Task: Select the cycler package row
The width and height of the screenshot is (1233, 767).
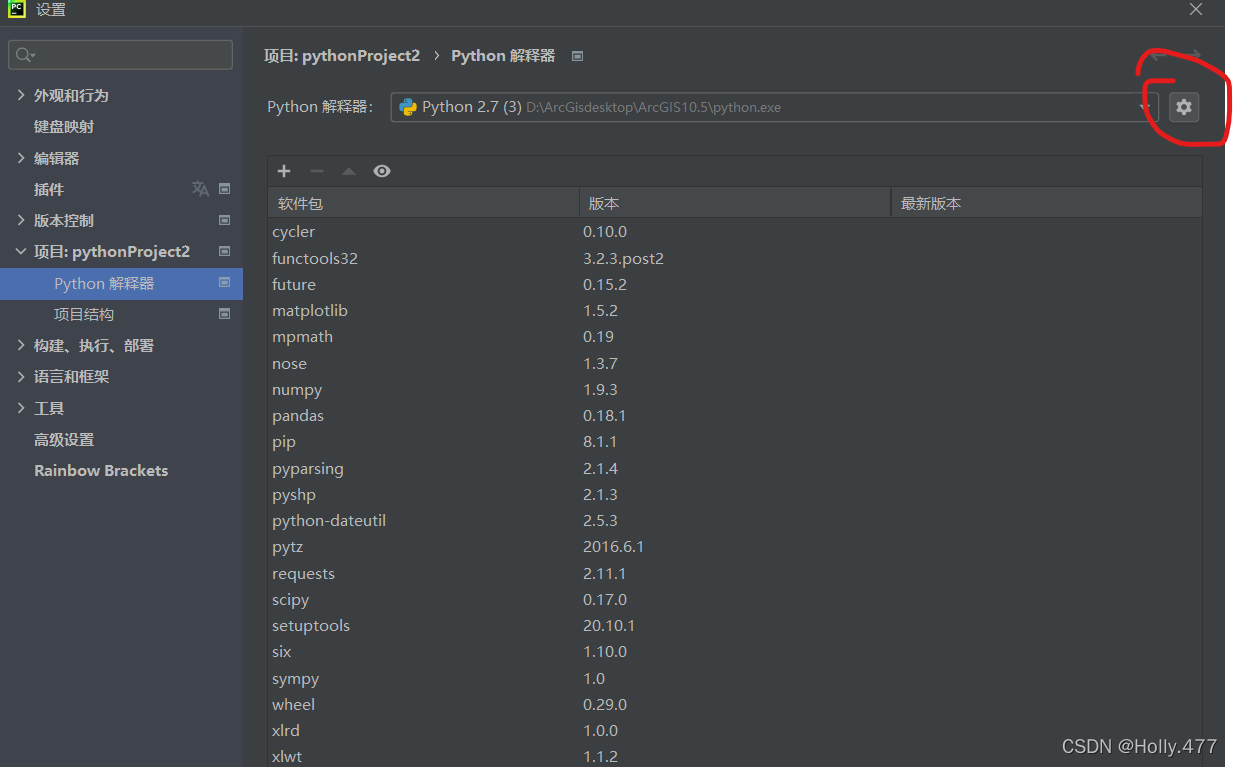Action: pyautogui.click(x=735, y=231)
